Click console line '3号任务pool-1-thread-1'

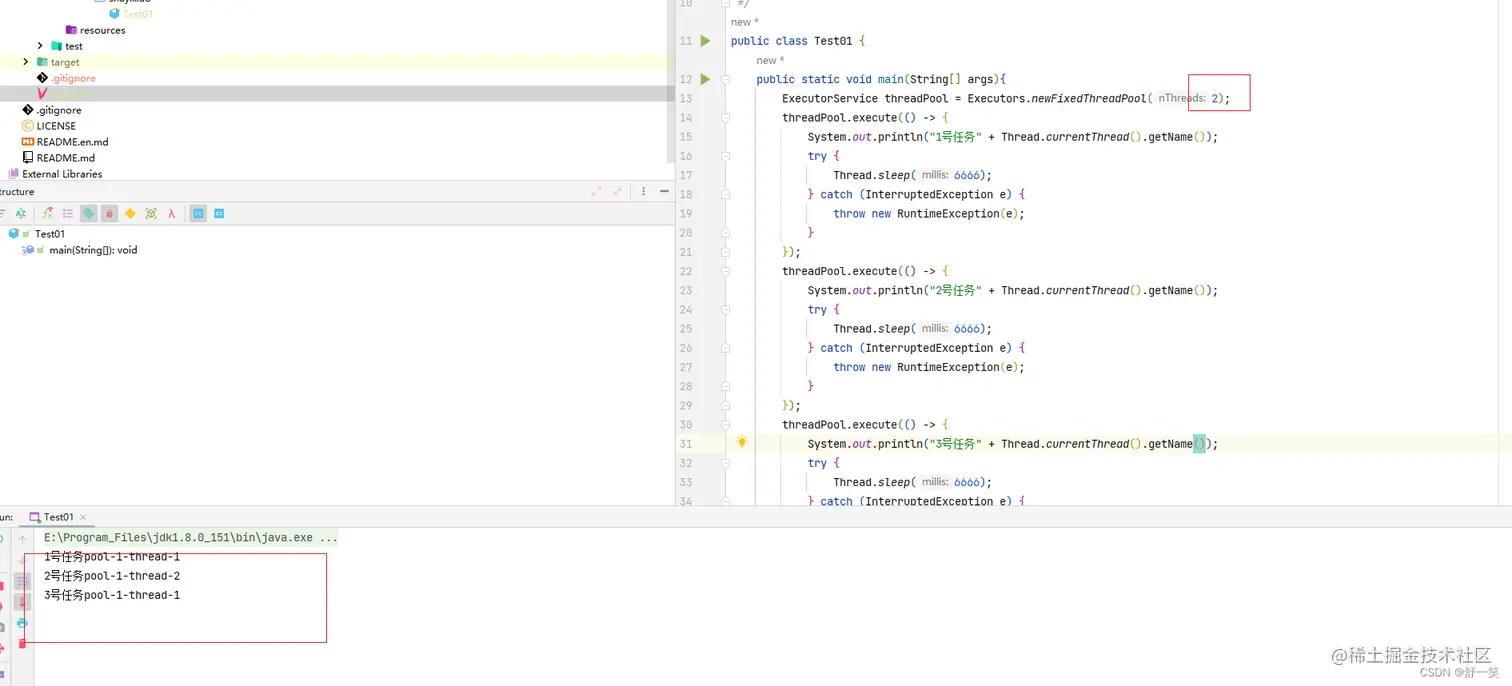[x=112, y=595]
